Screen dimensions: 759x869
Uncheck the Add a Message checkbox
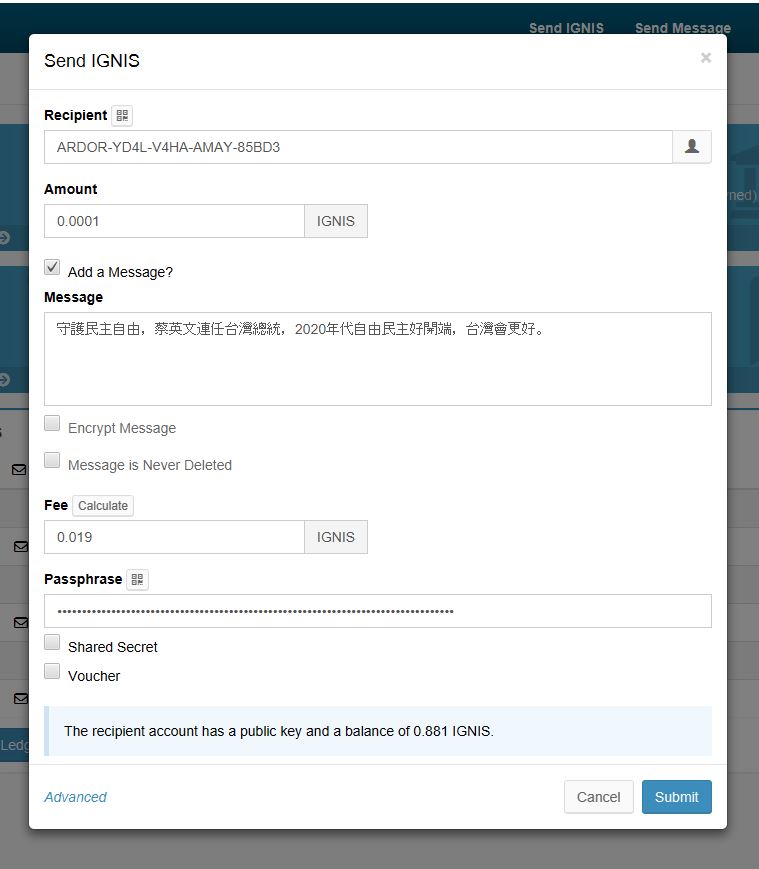[52, 268]
